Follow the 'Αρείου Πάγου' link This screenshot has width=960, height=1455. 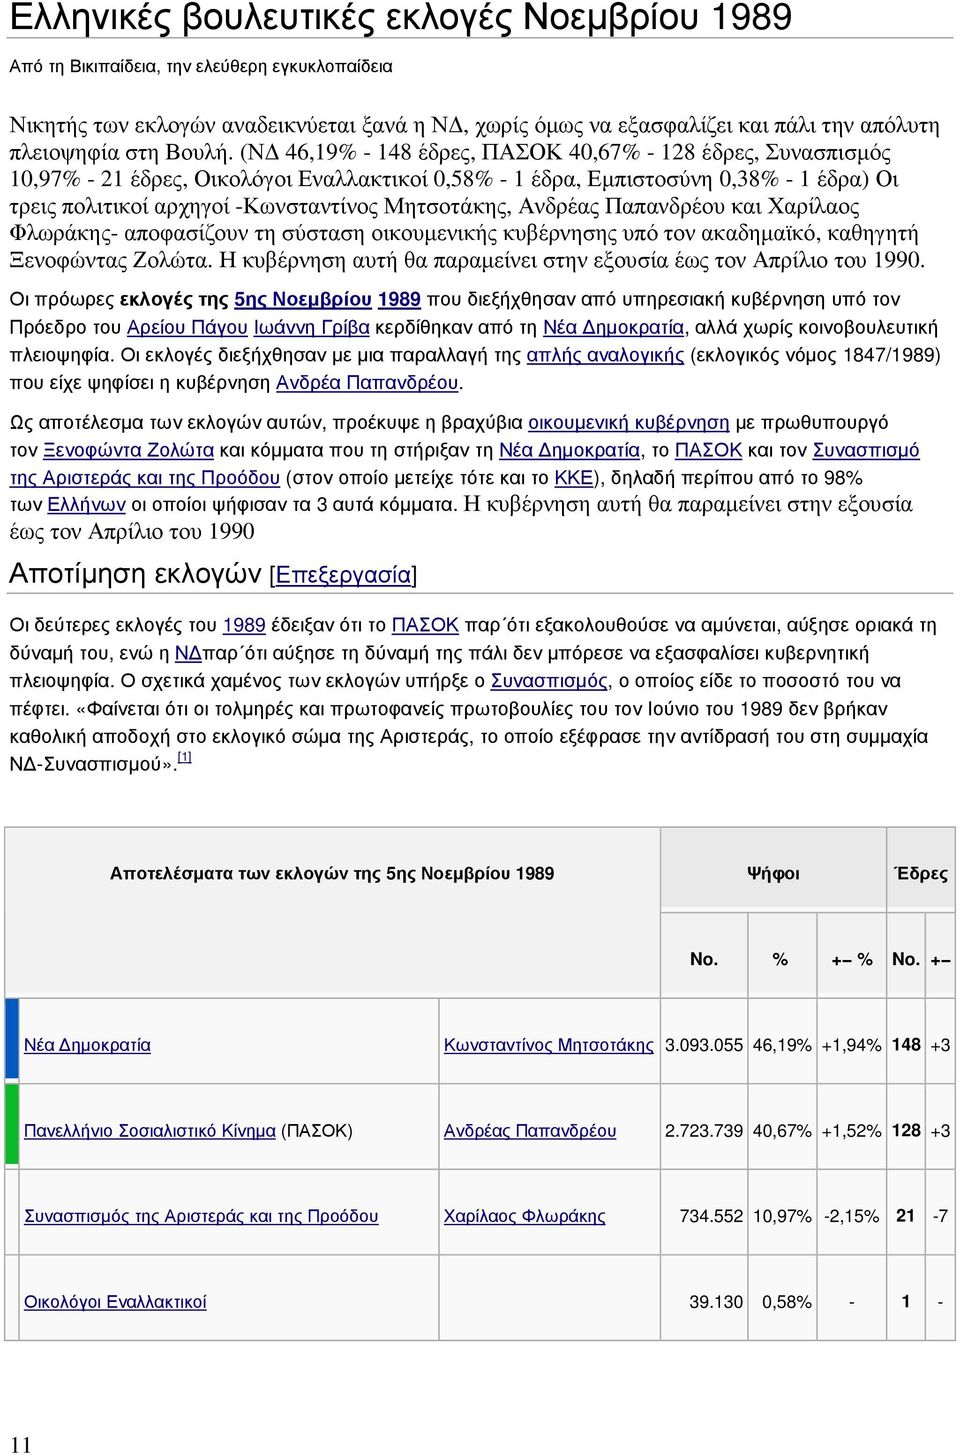(187, 327)
